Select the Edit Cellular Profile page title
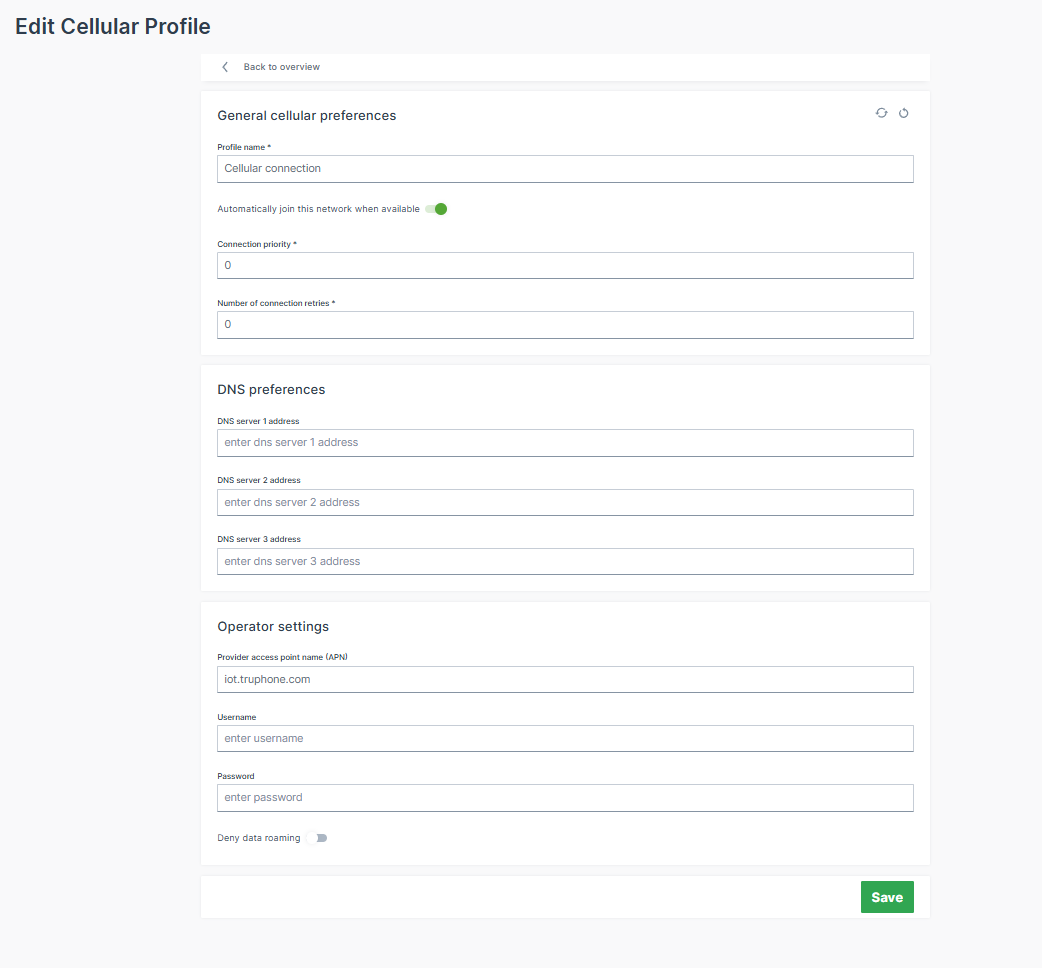Screen dimensions: 1042x968 tap(112, 26)
